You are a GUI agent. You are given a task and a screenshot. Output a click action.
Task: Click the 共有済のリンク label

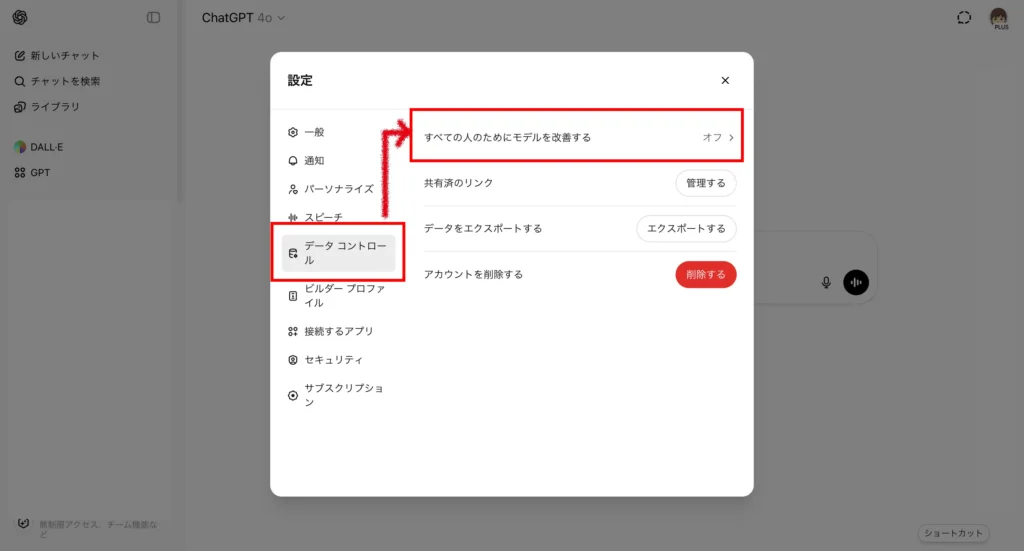point(458,183)
